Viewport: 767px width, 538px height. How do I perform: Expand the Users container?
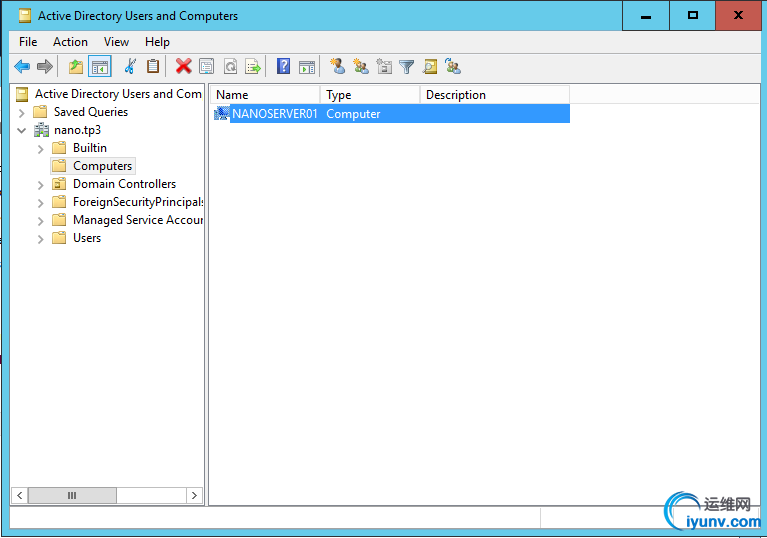click(x=41, y=239)
